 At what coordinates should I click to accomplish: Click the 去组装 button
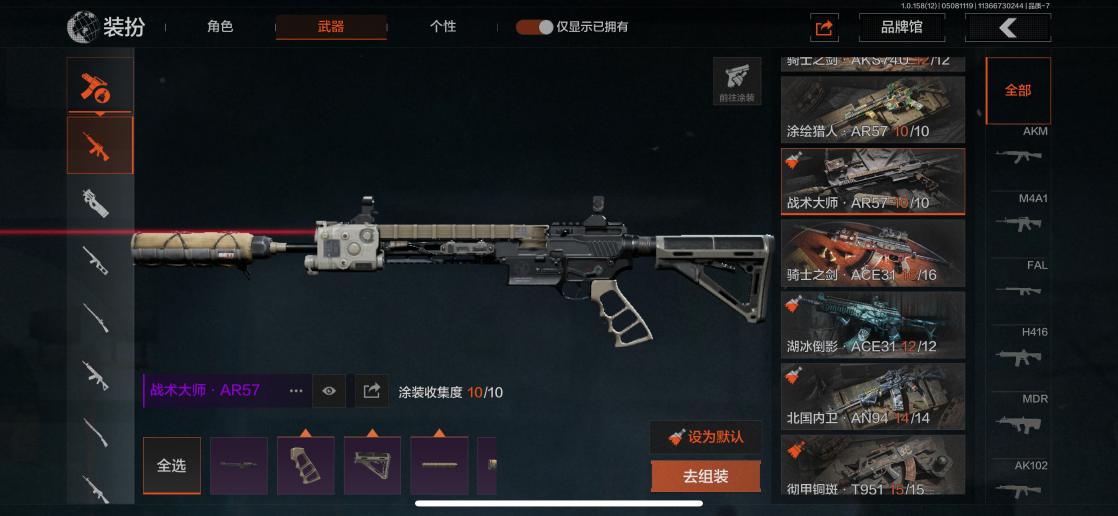pyautogui.click(x=706, y=476)
